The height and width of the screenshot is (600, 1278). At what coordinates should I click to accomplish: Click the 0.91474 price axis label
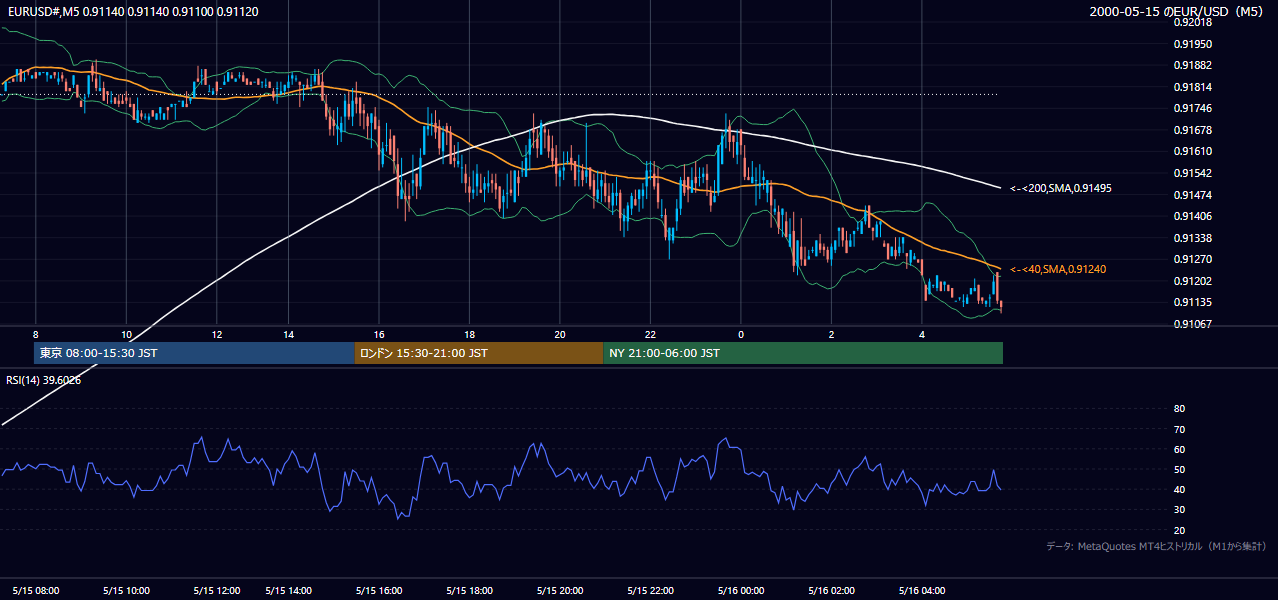tap(1194, 195)
